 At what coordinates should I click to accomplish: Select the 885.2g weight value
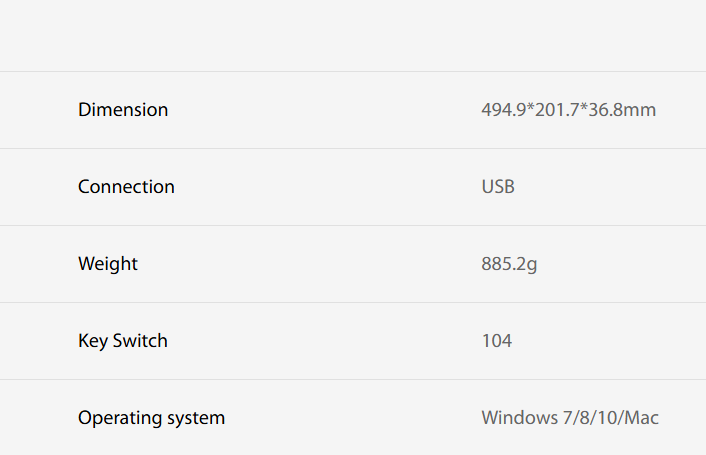coord(509,264)
